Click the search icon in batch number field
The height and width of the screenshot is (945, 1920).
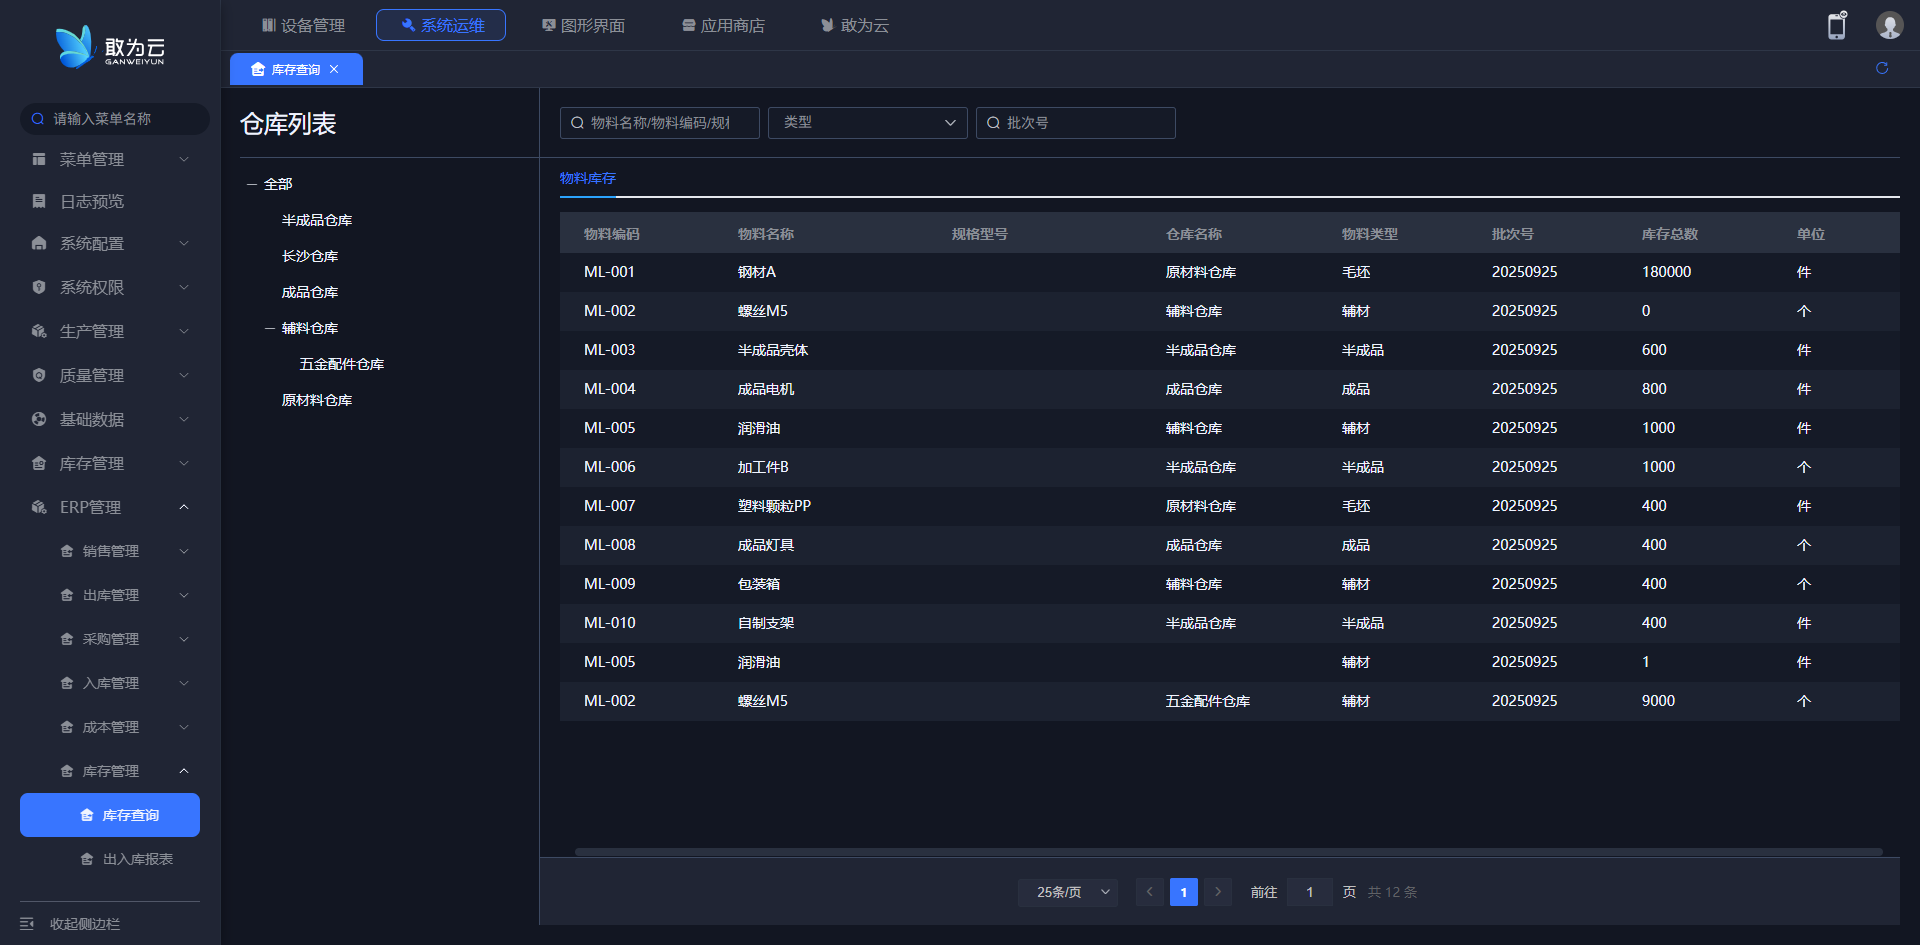pos(993,123)
